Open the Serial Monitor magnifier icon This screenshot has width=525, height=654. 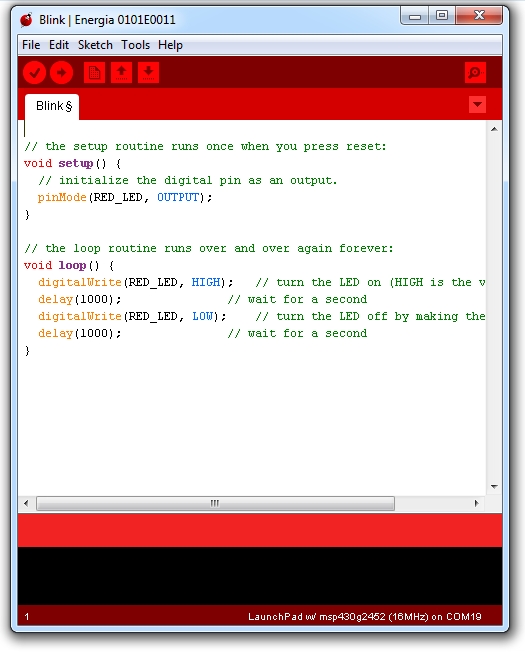point(475,73)
